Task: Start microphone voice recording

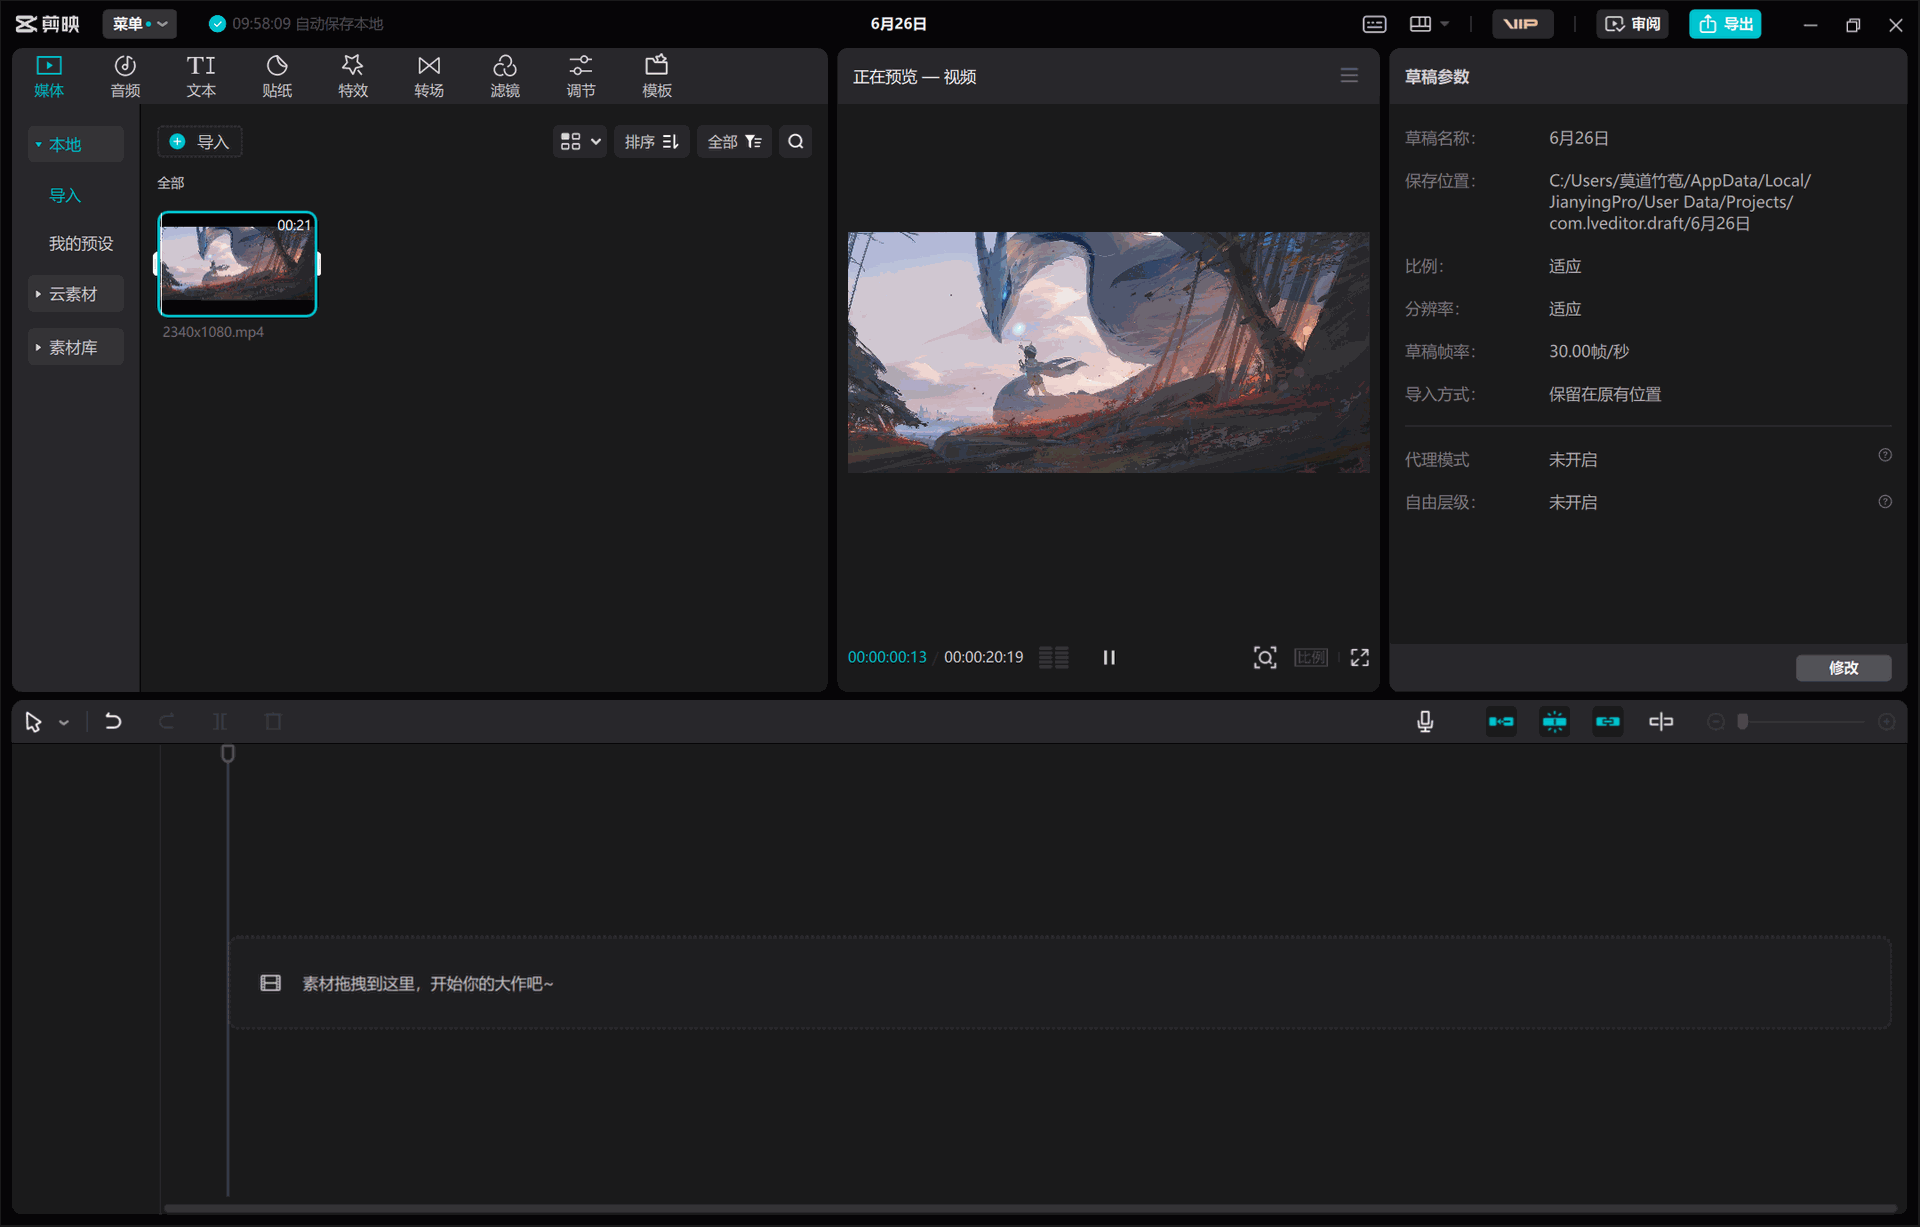Action: (x=1425, y=722)
